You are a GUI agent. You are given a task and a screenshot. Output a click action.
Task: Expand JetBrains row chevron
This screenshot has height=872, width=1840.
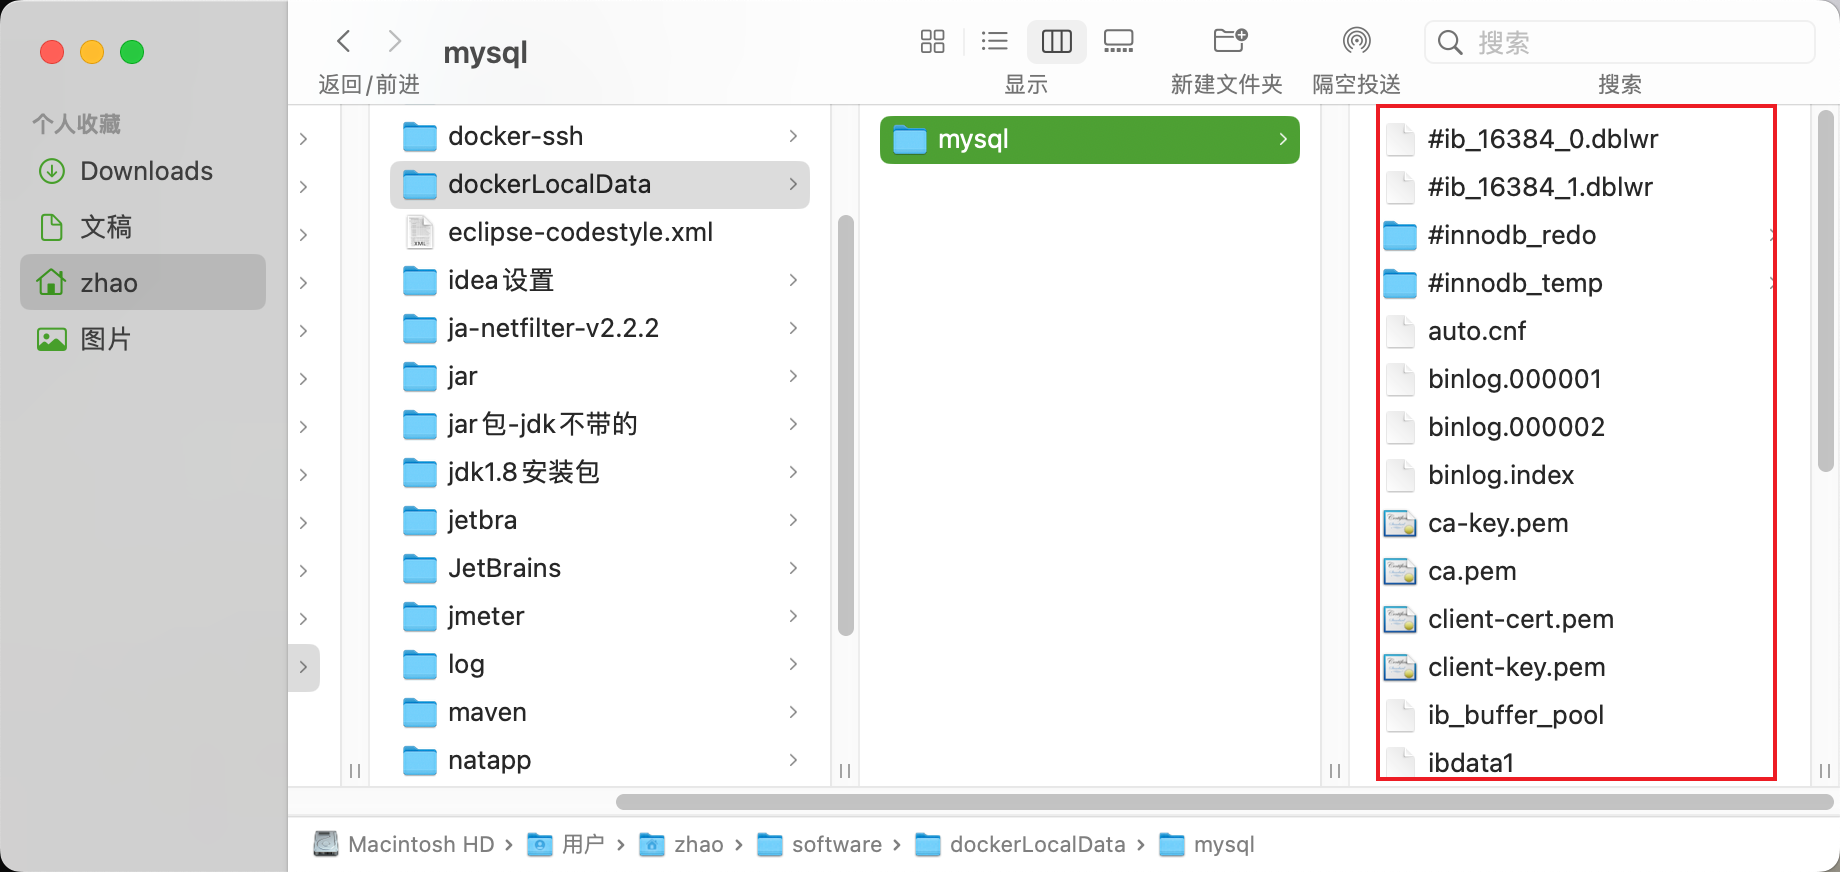point(793,568)
